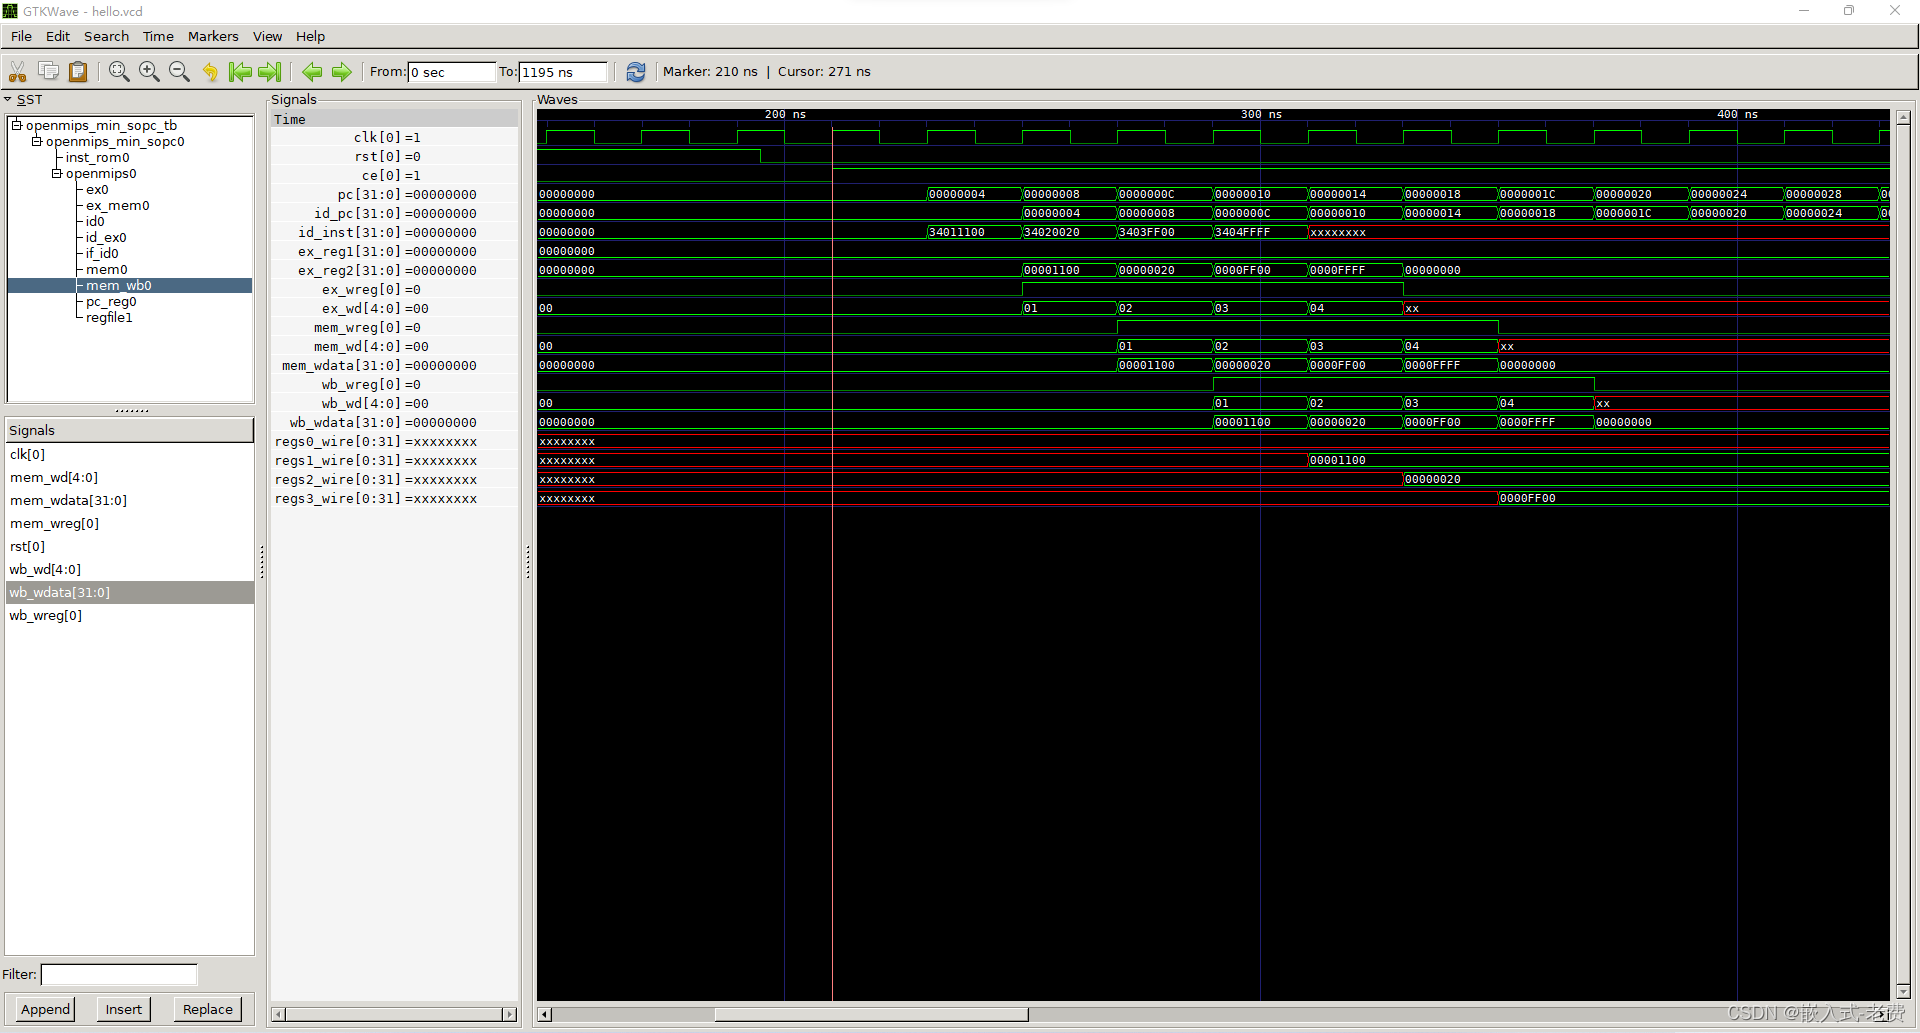Select the regs1_wire[0:31] trace name
The height and width of the screenshot is (1033, 1920).
[x=337, y=460]
